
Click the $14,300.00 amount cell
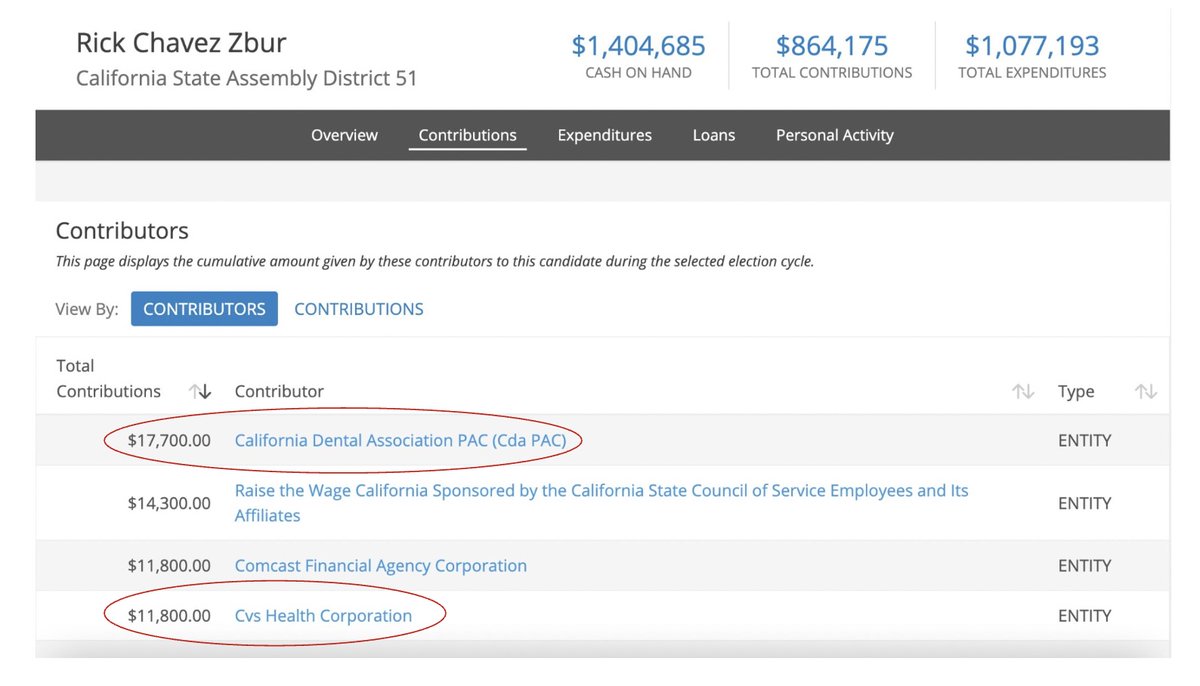[169, 503]
